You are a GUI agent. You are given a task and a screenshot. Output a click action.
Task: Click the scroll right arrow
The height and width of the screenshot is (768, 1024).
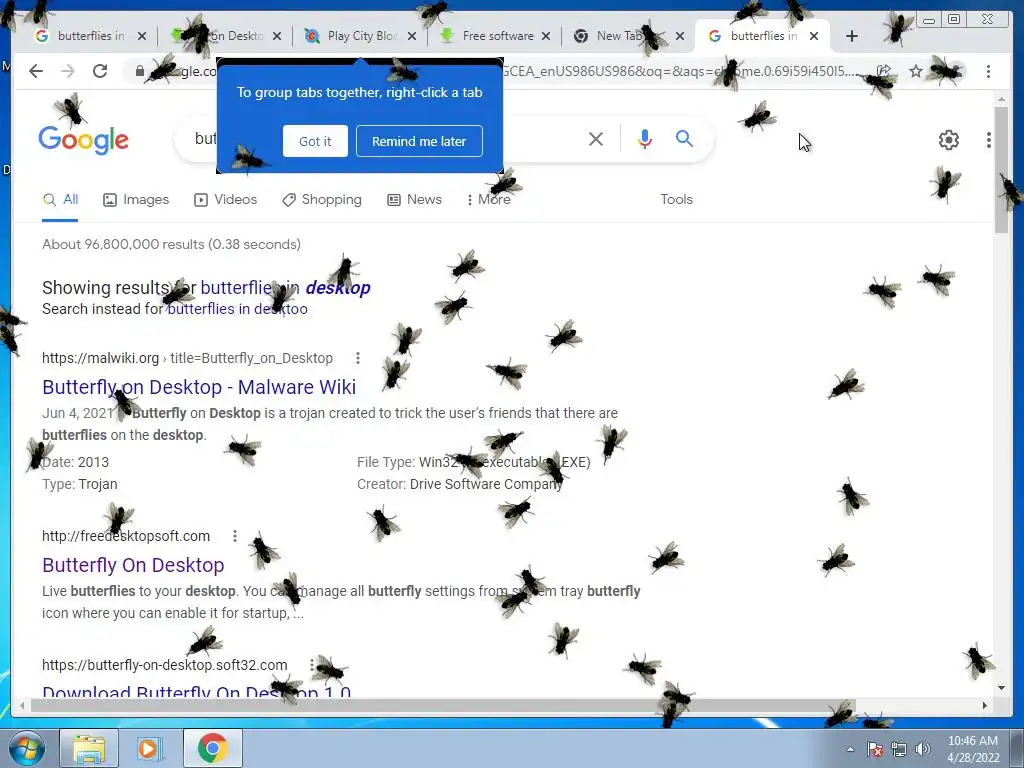point(985,705)
